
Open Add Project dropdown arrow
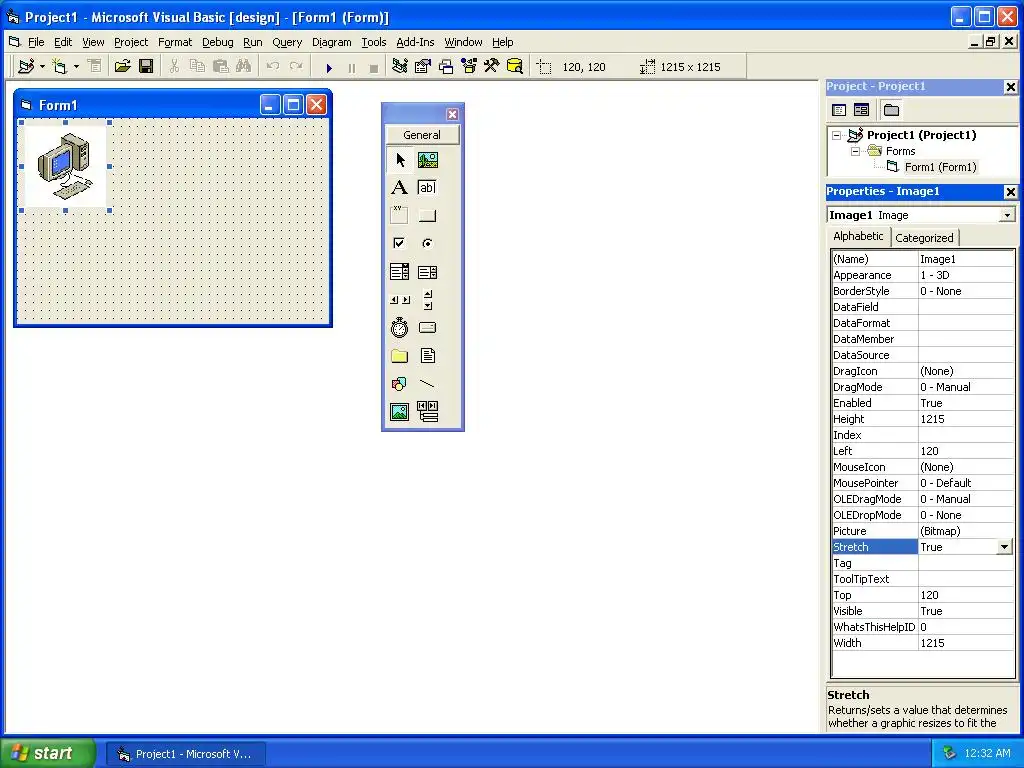click(x=42, y=67)
